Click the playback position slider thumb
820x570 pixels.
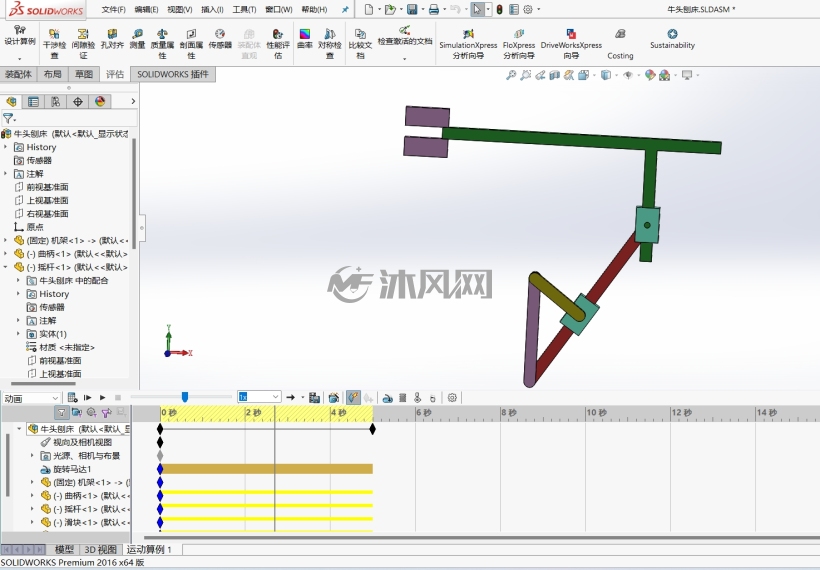[x=185, y=397]
